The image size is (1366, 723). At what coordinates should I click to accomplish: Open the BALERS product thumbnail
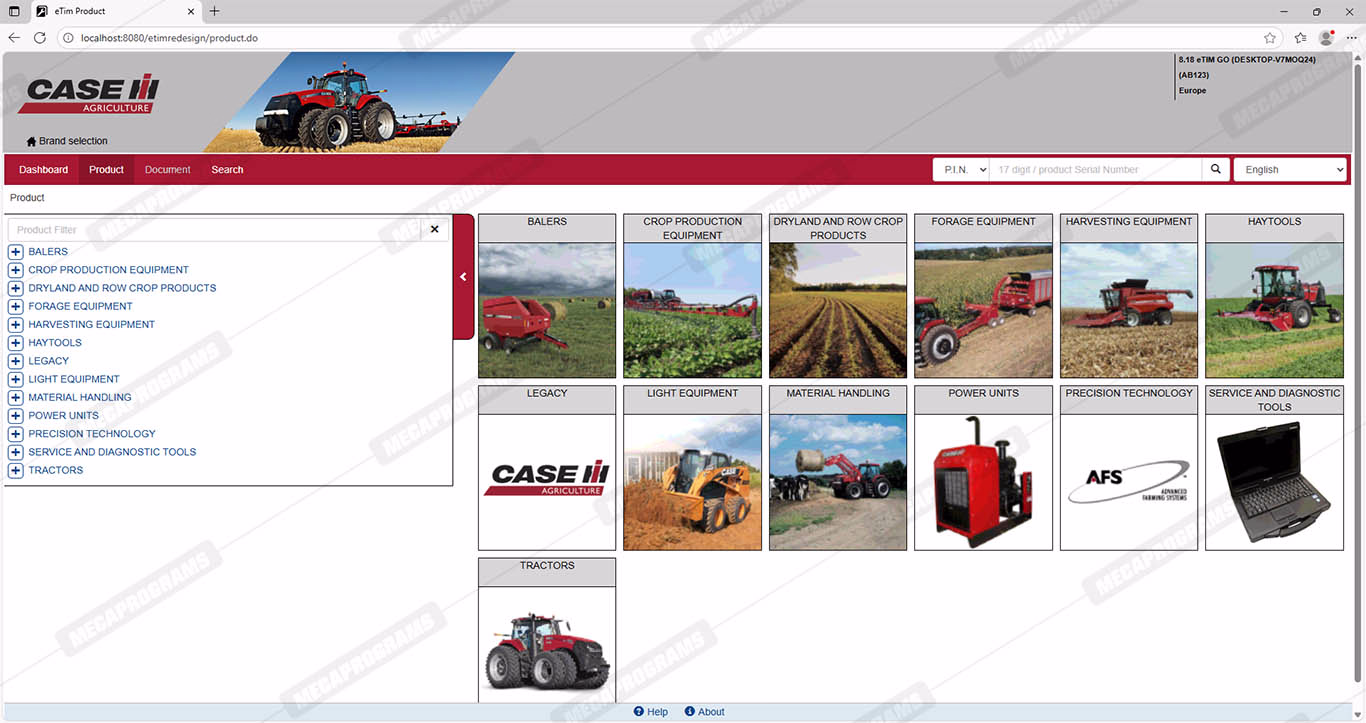coord(547,296)
